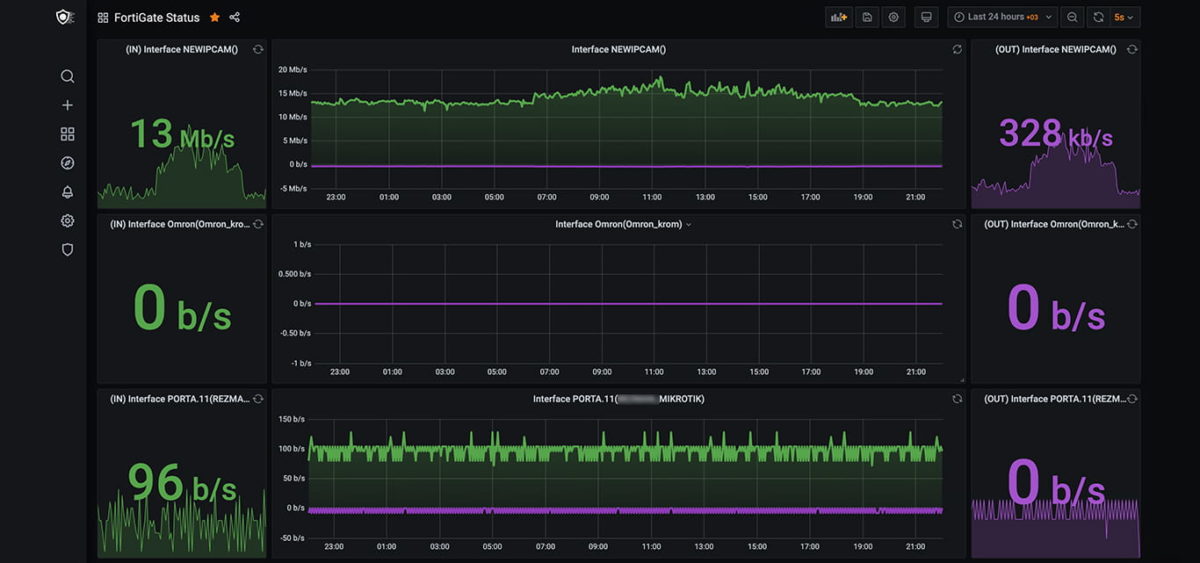Image resolution: width=1200 pixels, height=563 pixels.
Task: Open the Dashboards grid icon in sidebar
Action: (x=67, y=134)
